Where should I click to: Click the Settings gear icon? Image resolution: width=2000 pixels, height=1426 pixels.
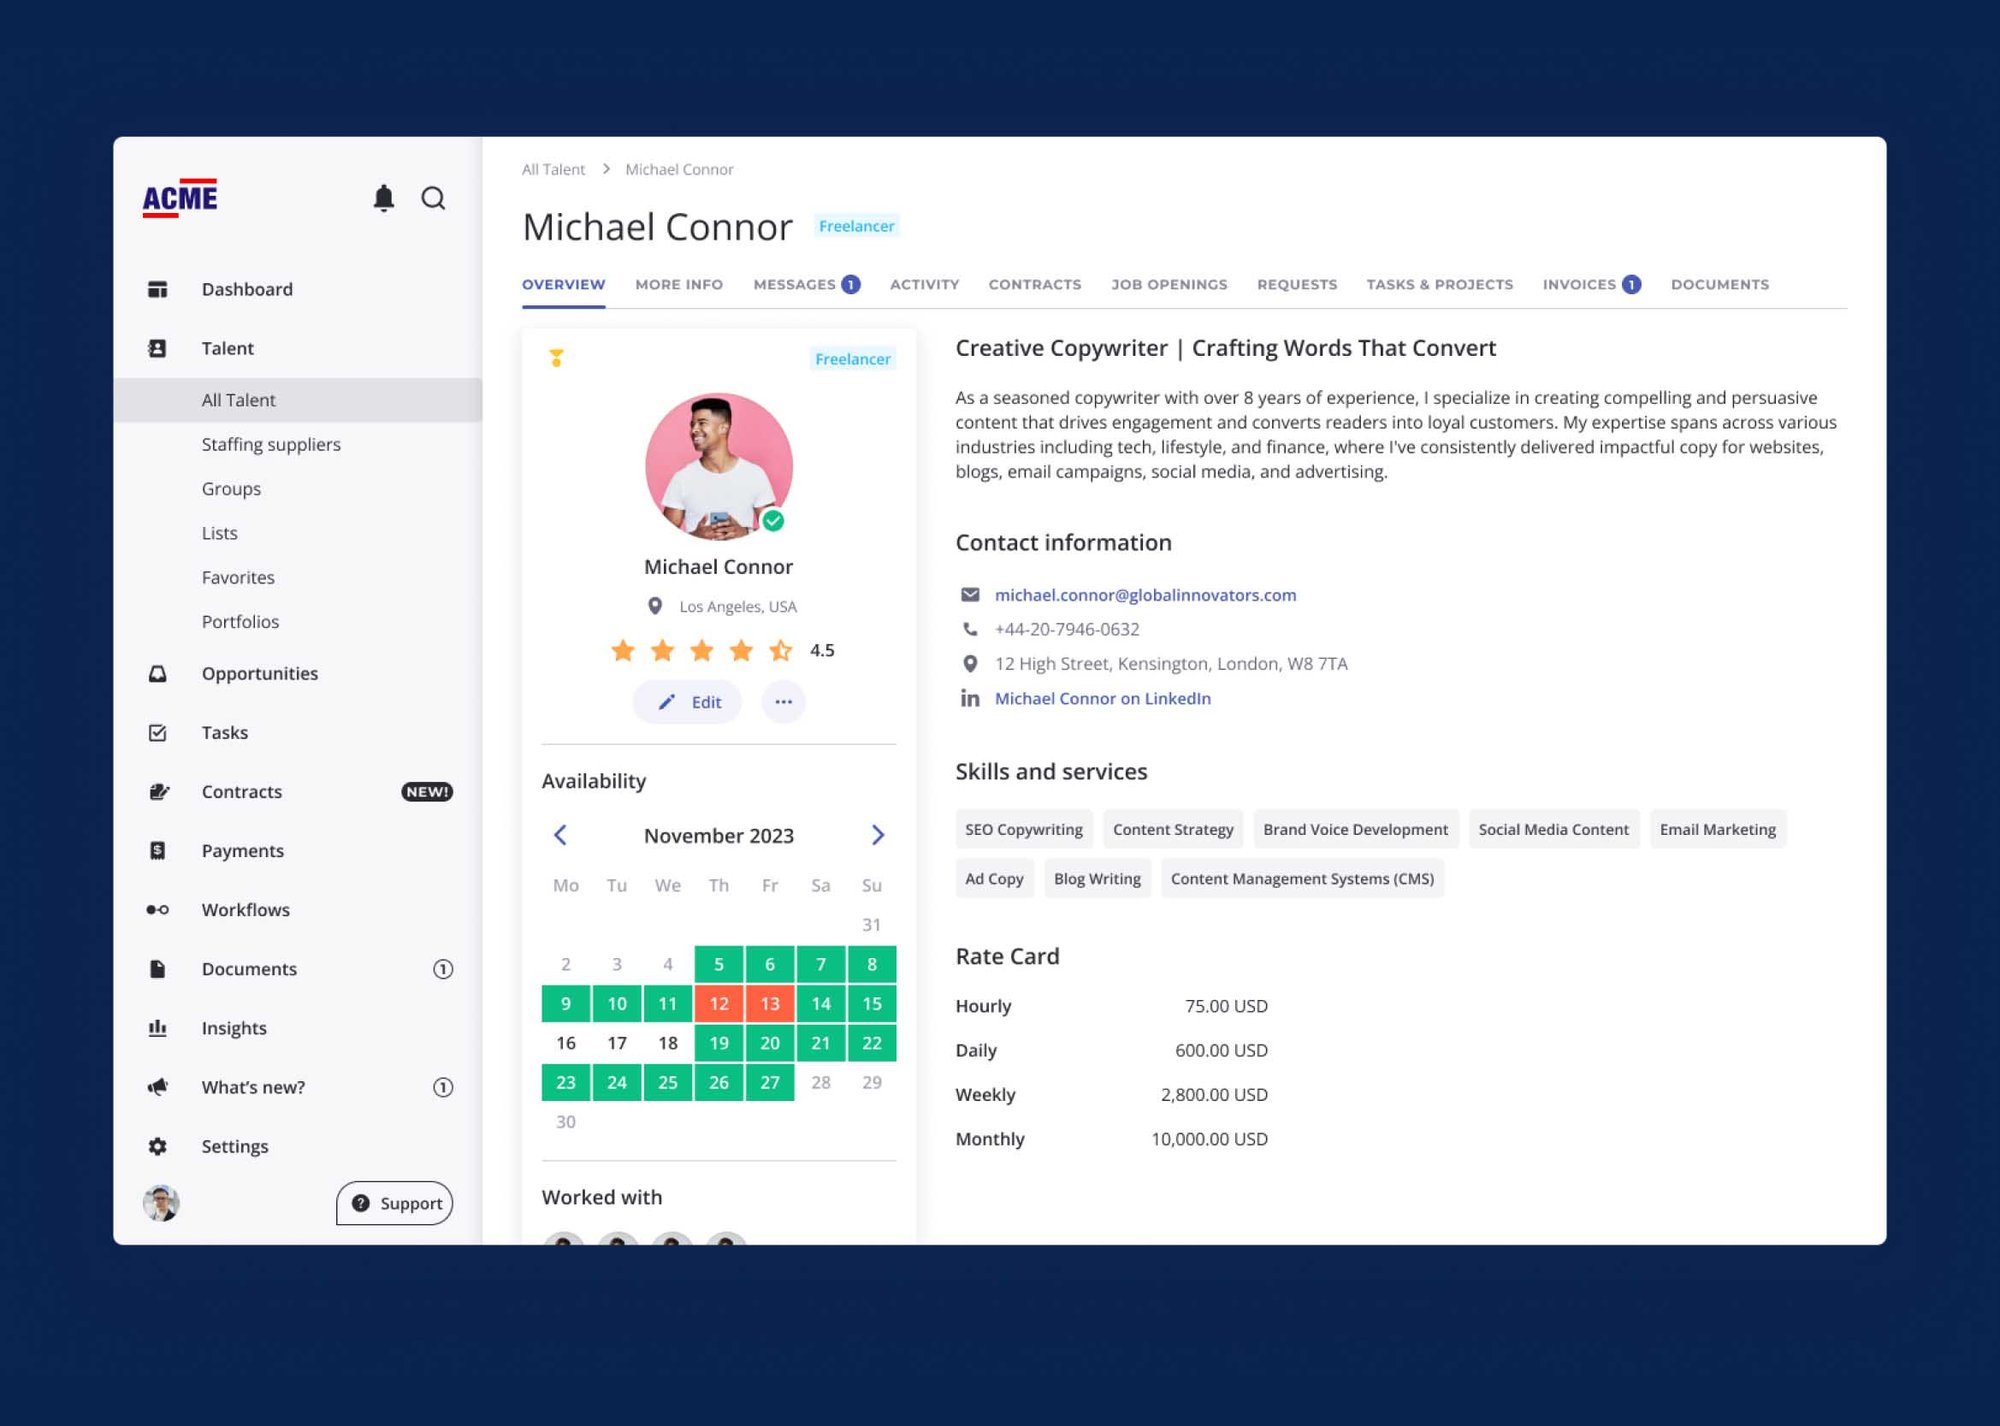(x=158, y=1146)
